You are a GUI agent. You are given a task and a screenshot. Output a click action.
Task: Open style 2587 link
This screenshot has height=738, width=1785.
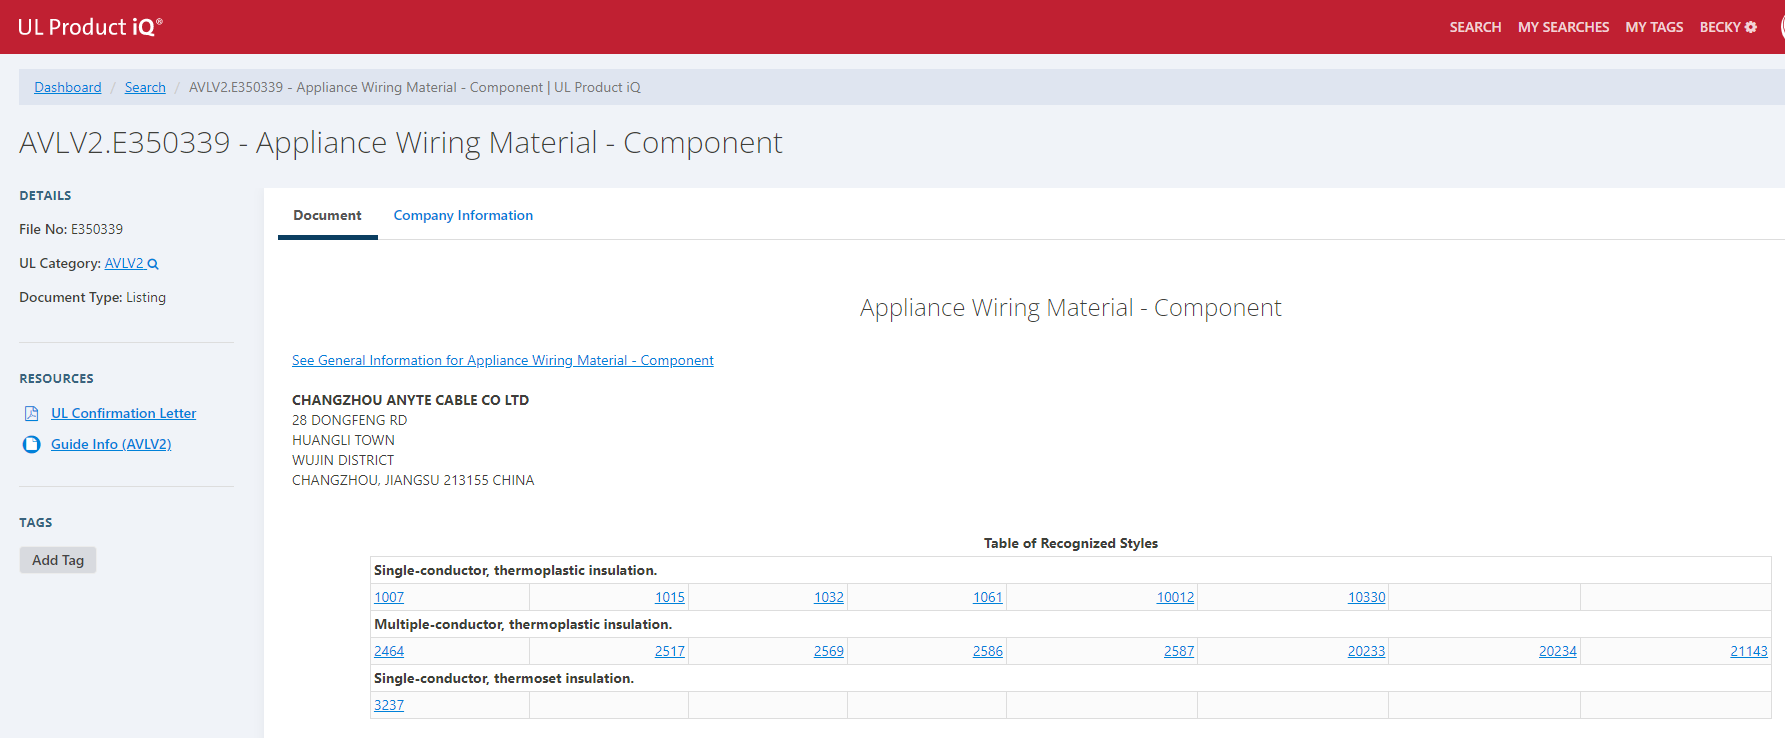tap(1179, 651)
